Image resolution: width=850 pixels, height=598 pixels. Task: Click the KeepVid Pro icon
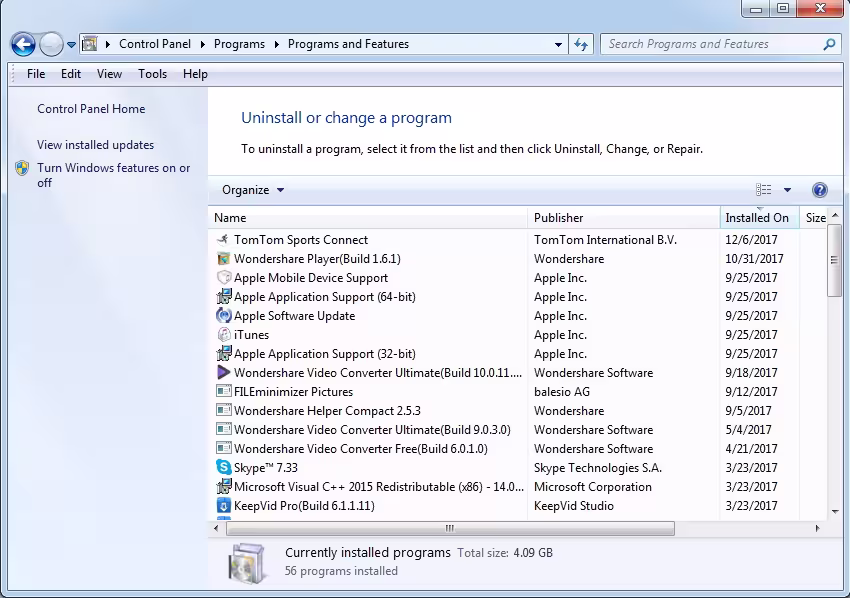(x=223, y=505)
